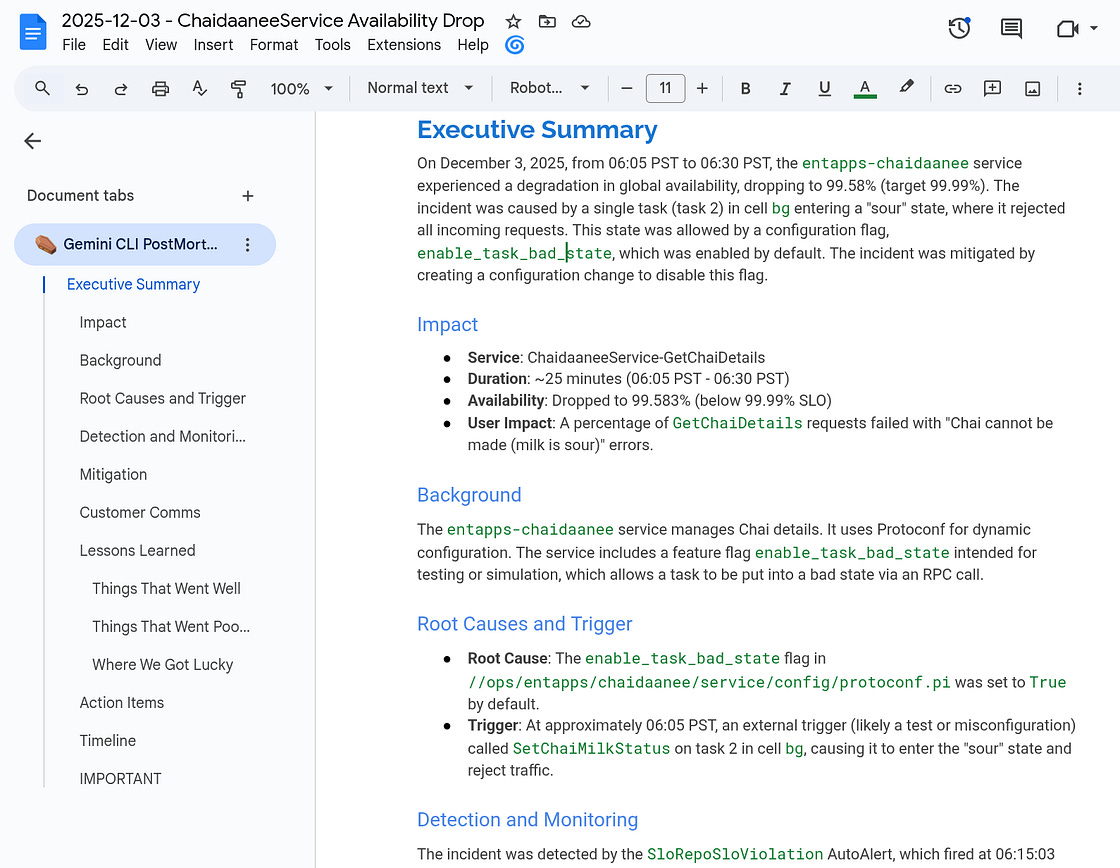The width and height of the screenshot is (1120, 868).
Task: Open the Insert menu
Action: click(213, 45)
